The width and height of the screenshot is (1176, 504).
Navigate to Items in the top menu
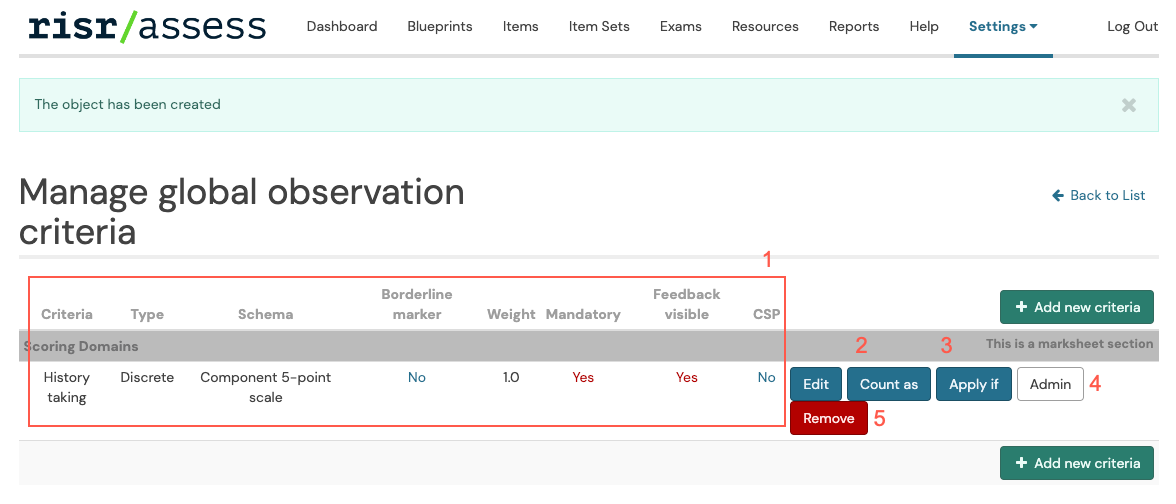click(x=520, y=27)
